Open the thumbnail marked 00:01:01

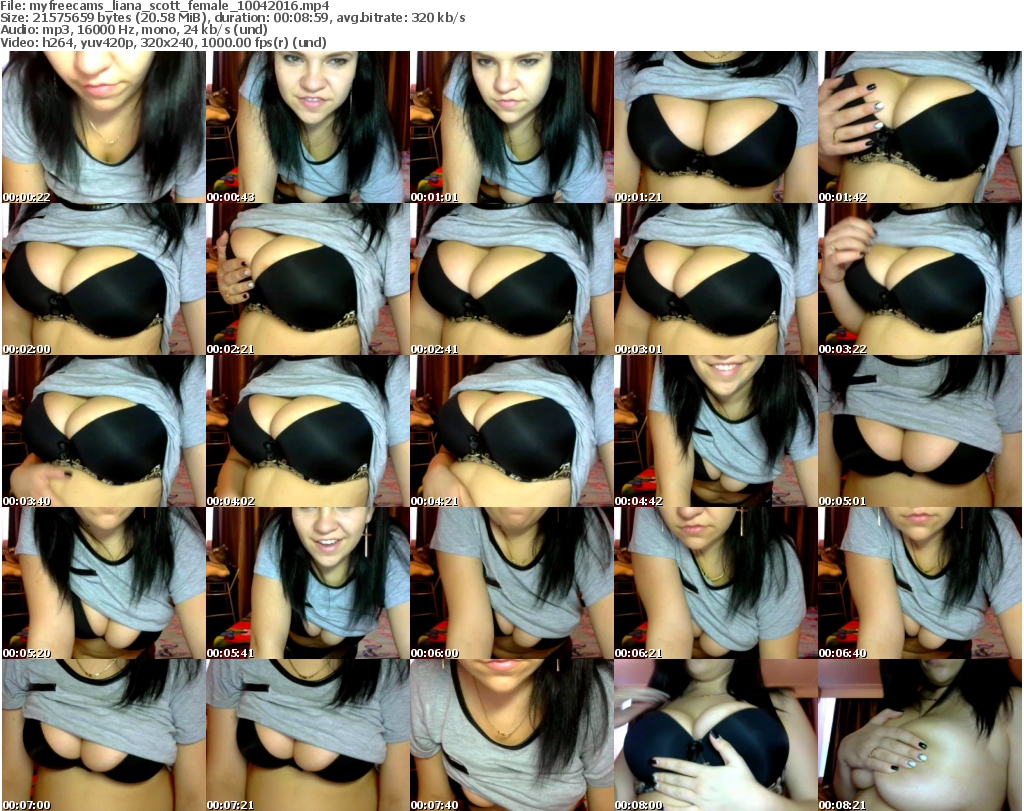tap(512, 127)
